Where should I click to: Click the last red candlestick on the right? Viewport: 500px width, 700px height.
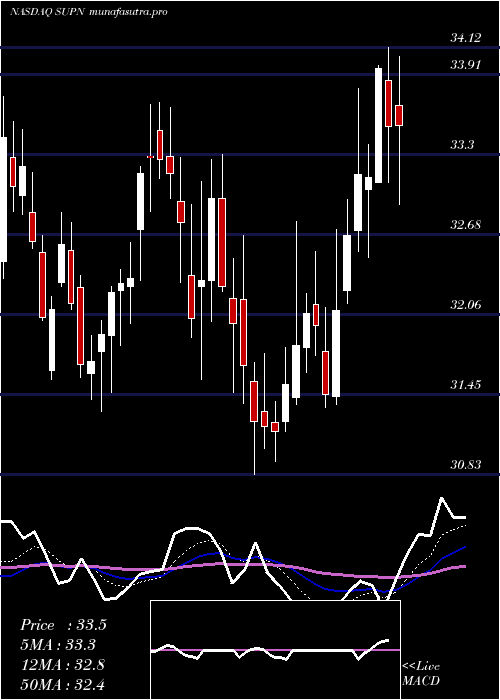(399, 116)
